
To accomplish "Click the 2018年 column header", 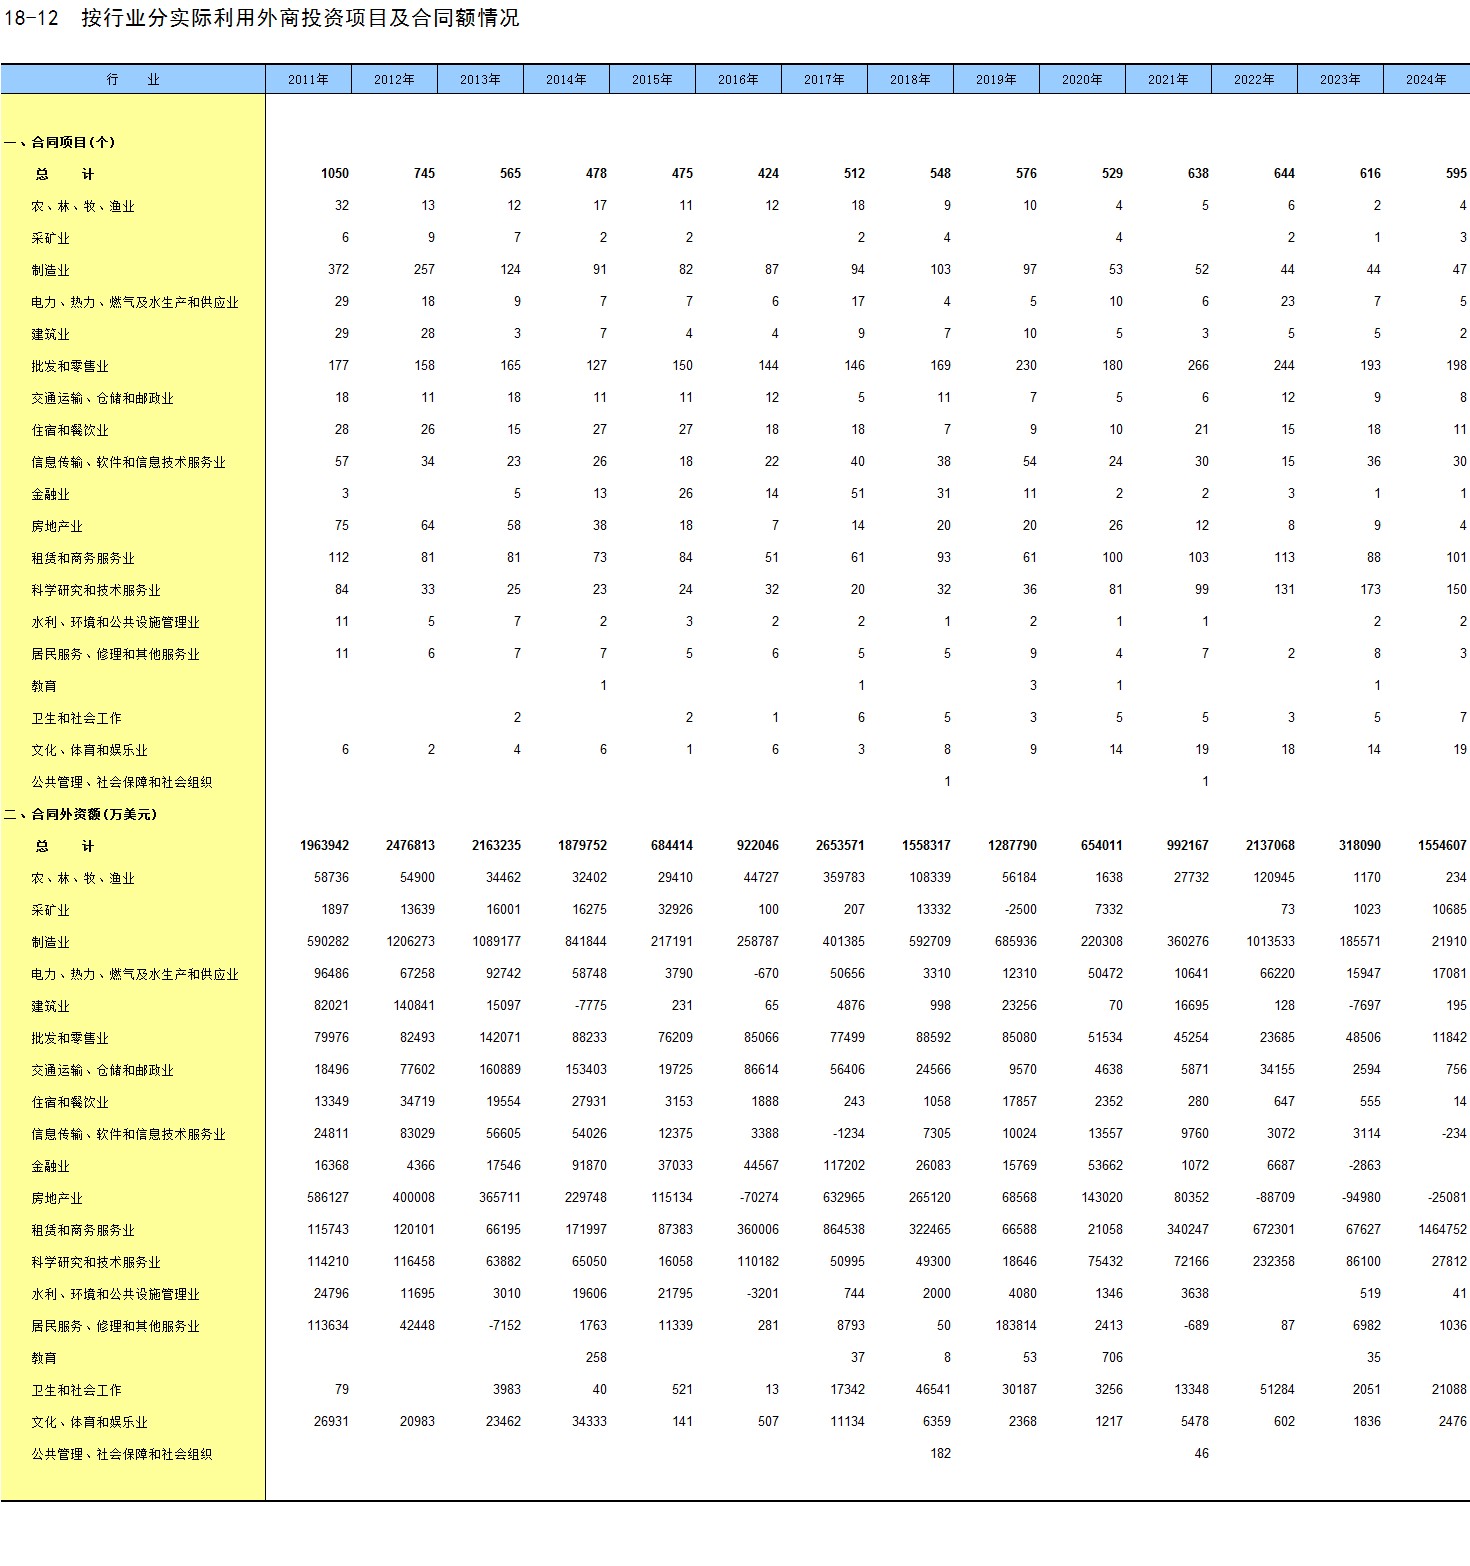I will 910,80.
